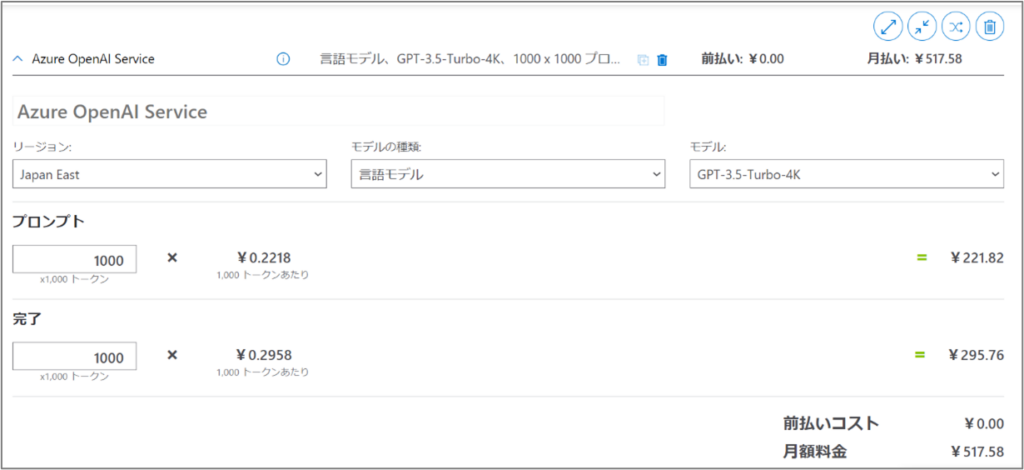Click the 言語モデル、GPT-3.5-Turbo-4K summary text
Image resolution: width=1024 pixels, height=470 pixels.
pyautogui.click(x=469, y=59)
